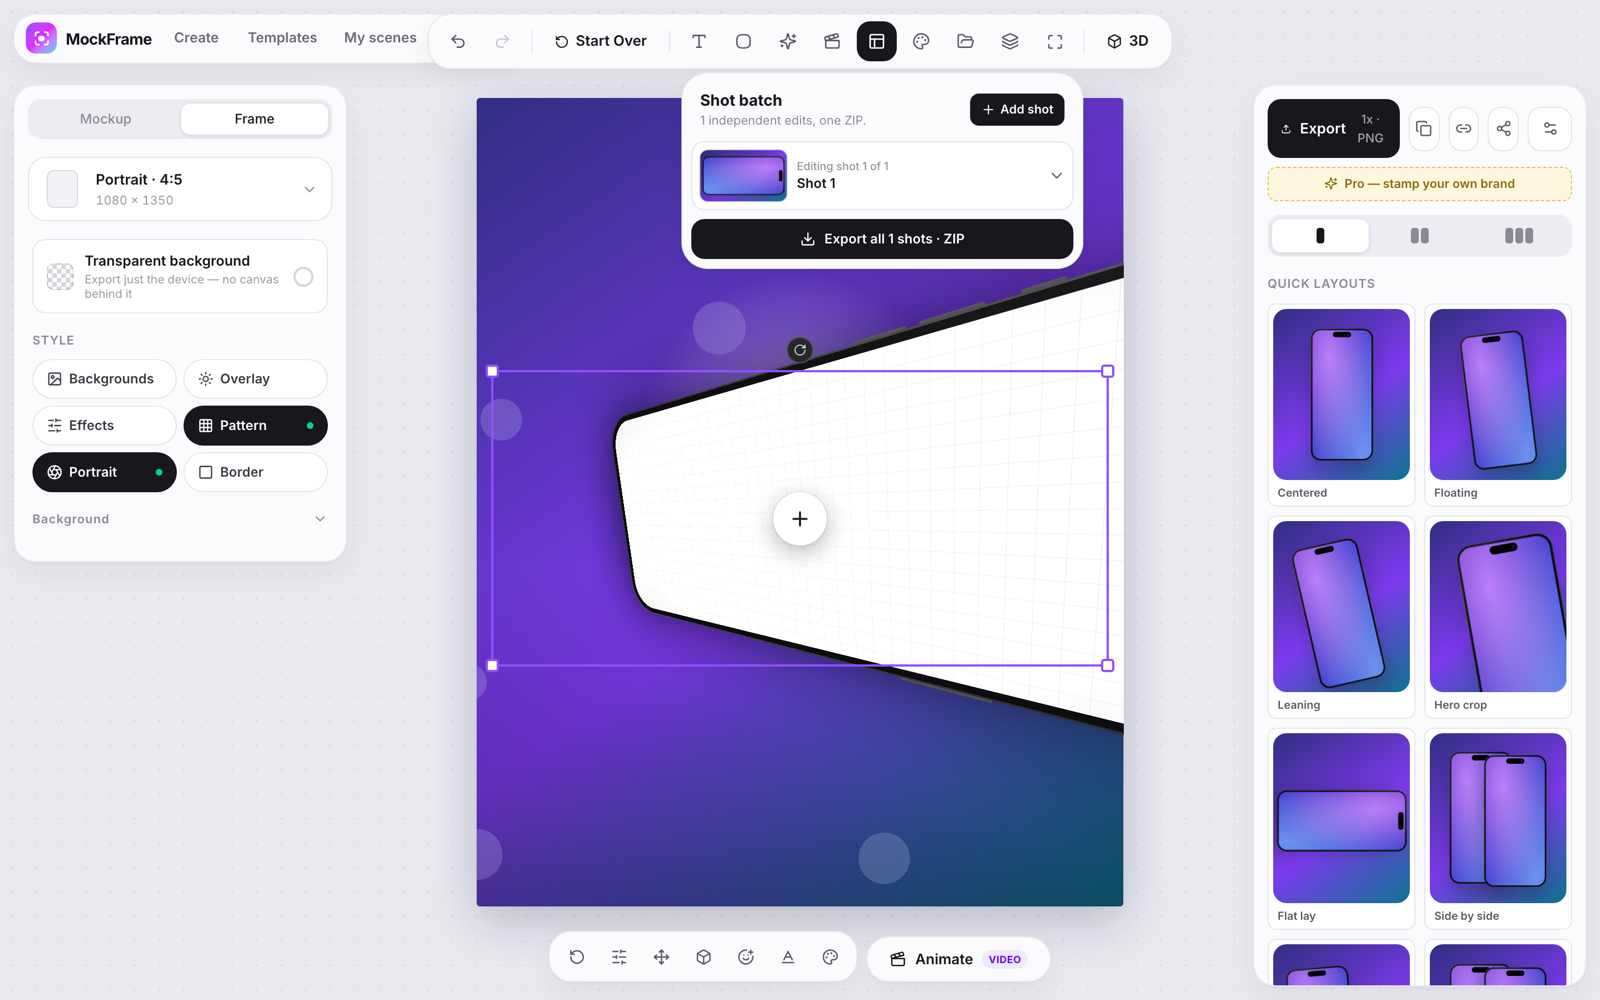Open the 1x PNG export format options
This screenshot has height=1000, width=1600.
click(1371, 128)
